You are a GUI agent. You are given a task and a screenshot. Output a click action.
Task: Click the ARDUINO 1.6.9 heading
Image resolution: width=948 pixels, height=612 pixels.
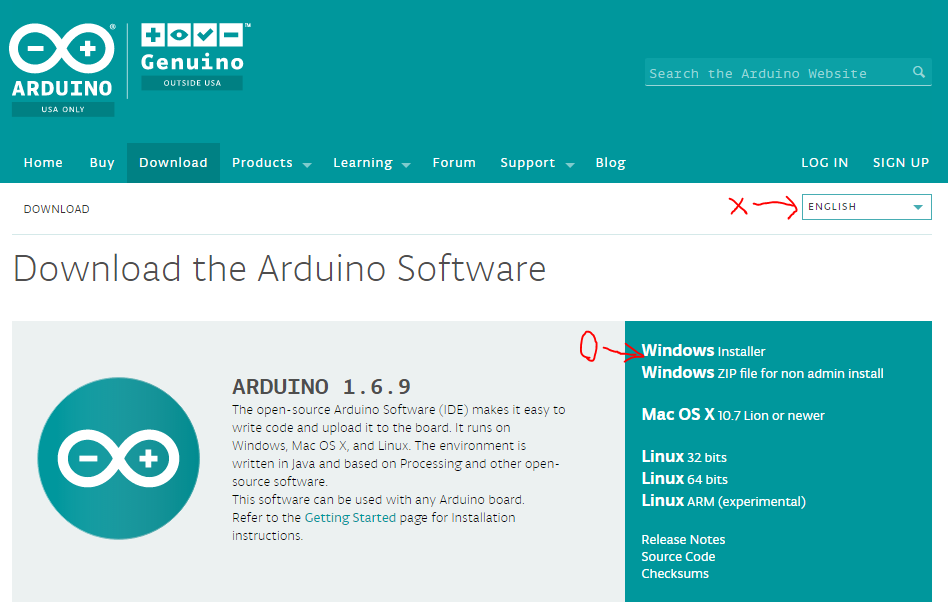click(x=322, y=386)
